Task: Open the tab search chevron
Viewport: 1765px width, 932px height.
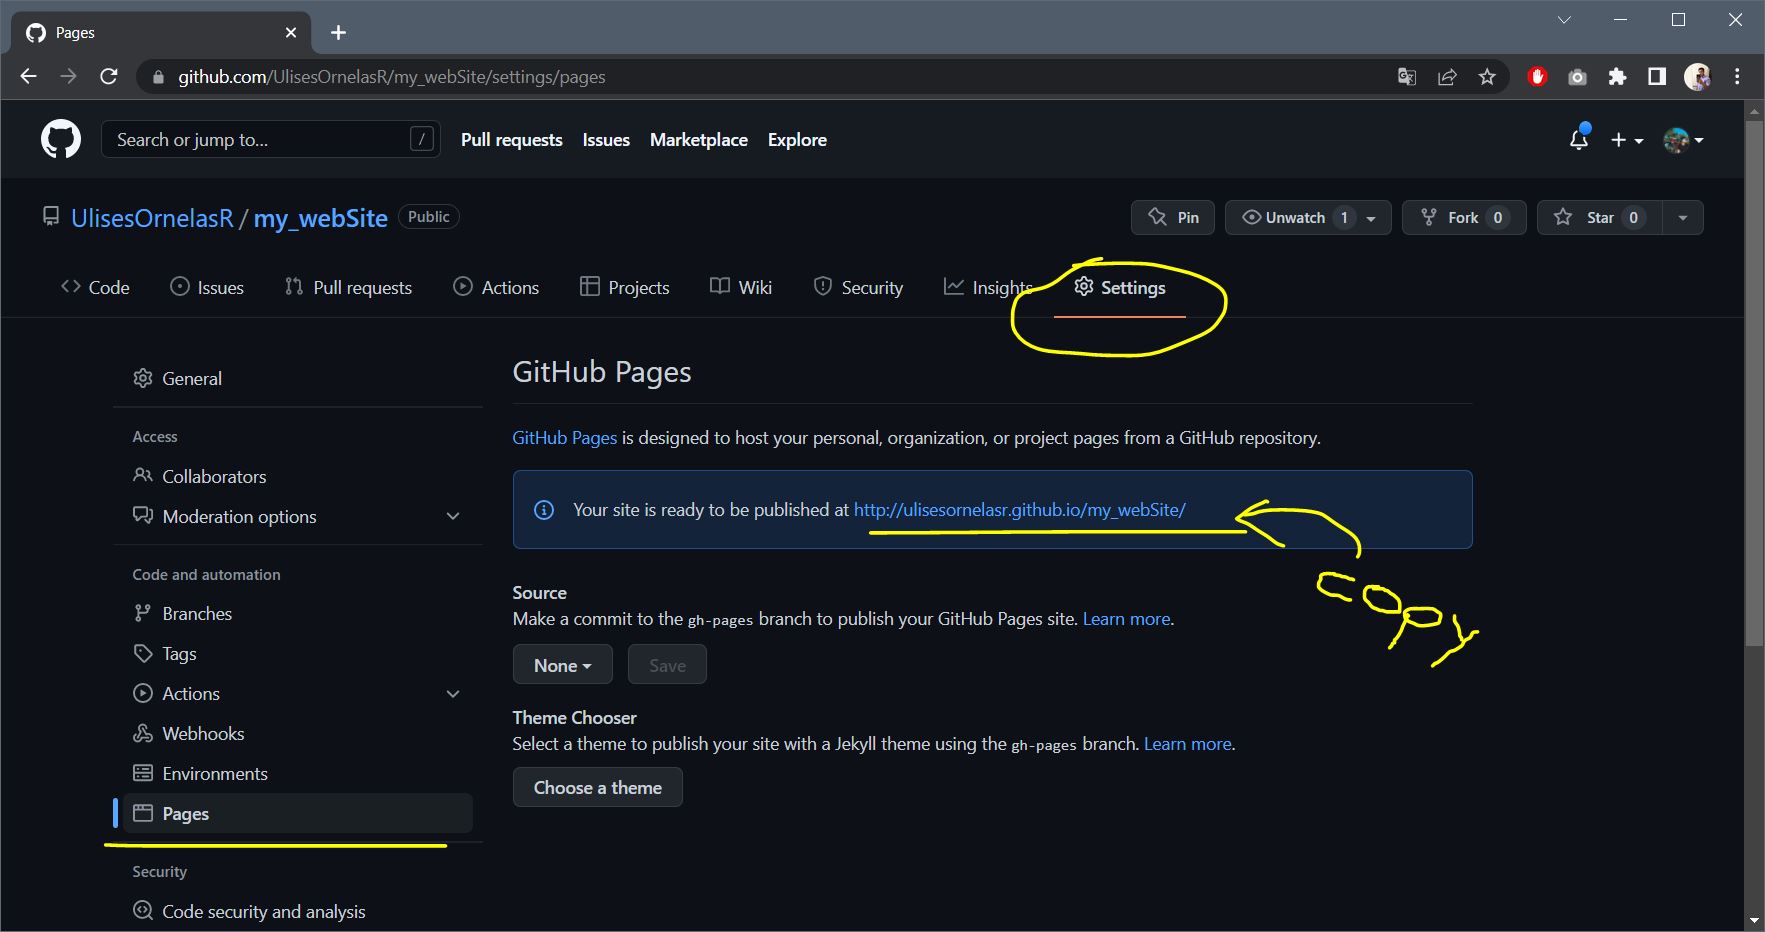Action: pos(1564,20)
